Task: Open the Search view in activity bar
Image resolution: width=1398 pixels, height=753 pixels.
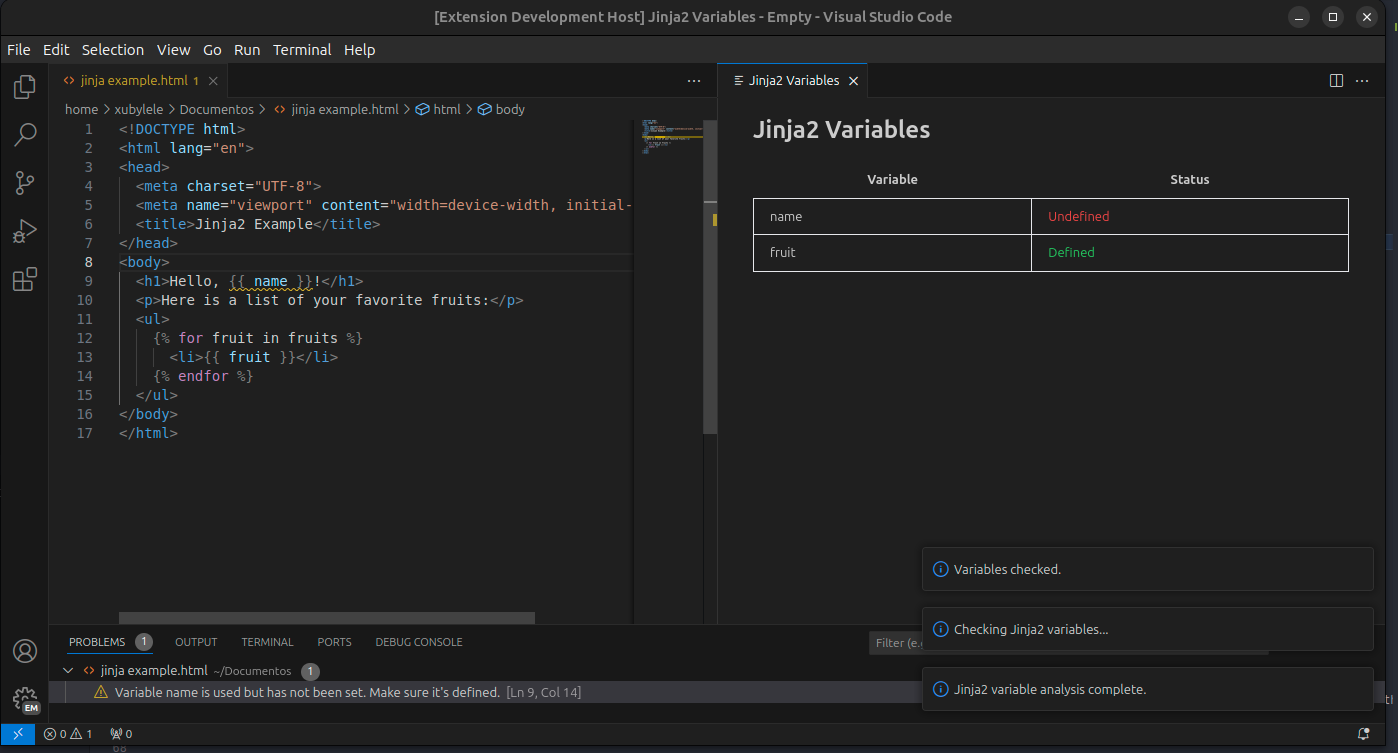Action: coord(25,135)
